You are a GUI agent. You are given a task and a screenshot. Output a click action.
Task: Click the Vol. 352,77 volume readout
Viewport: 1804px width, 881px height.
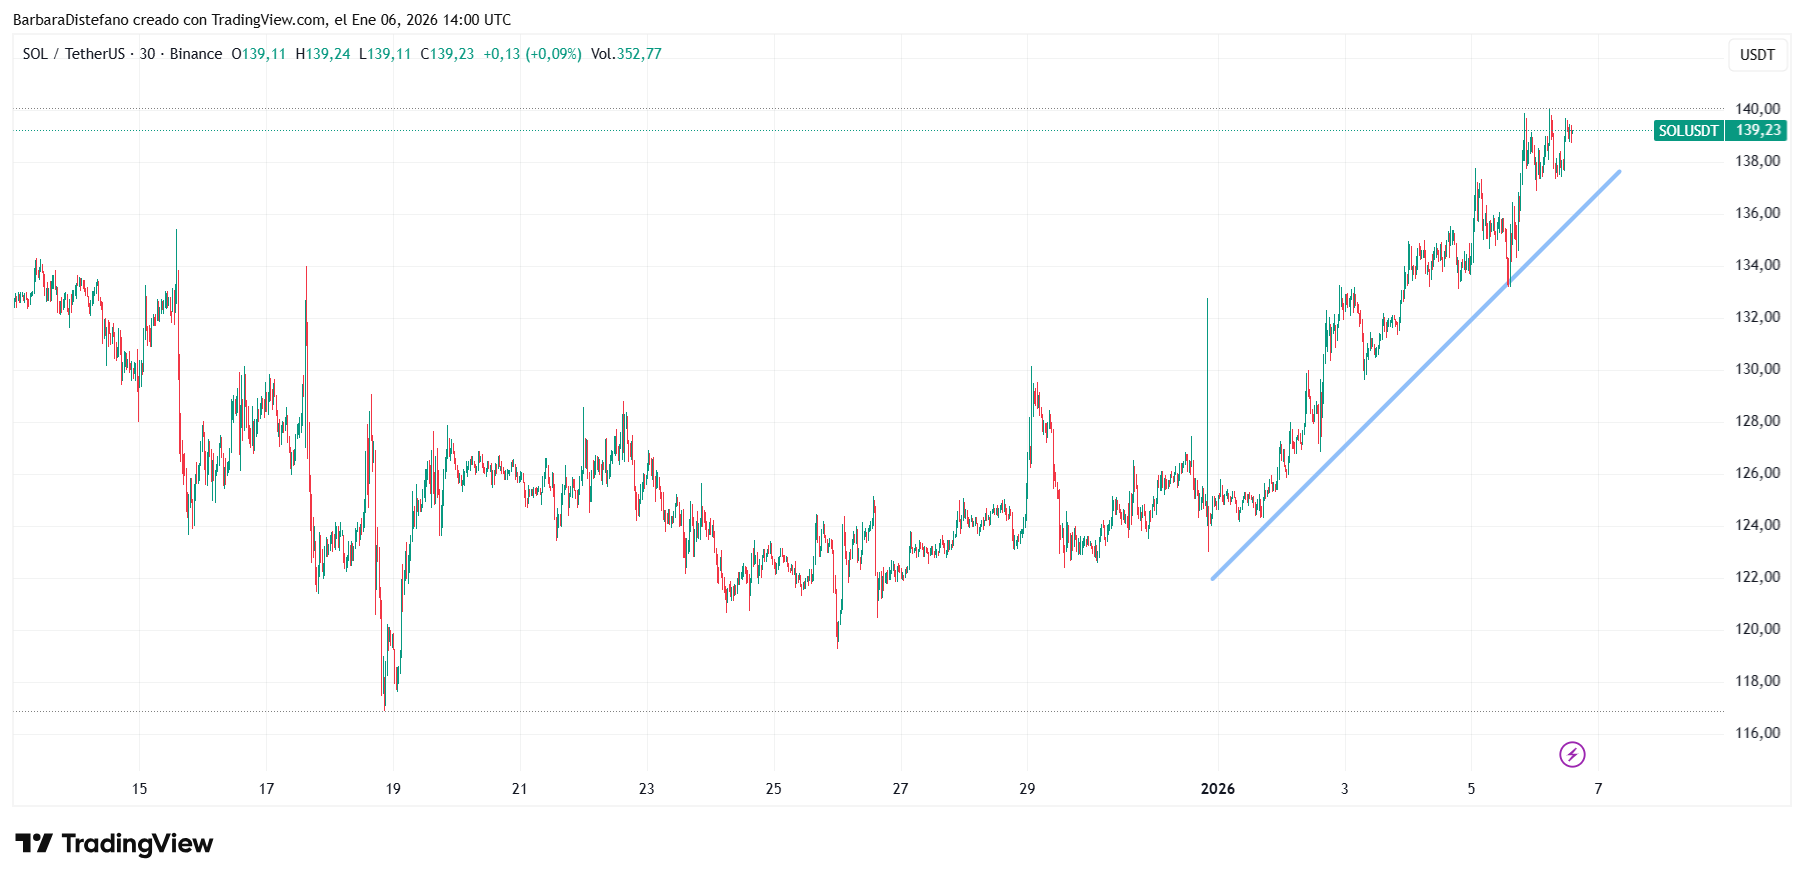click(626, 54)
